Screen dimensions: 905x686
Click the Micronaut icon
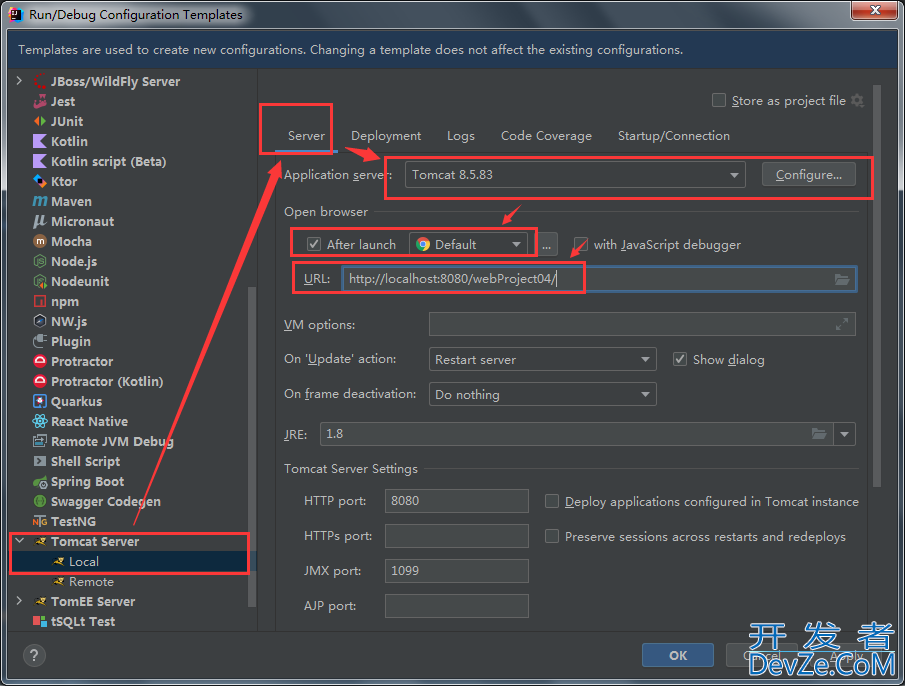(x=40, y=222)
